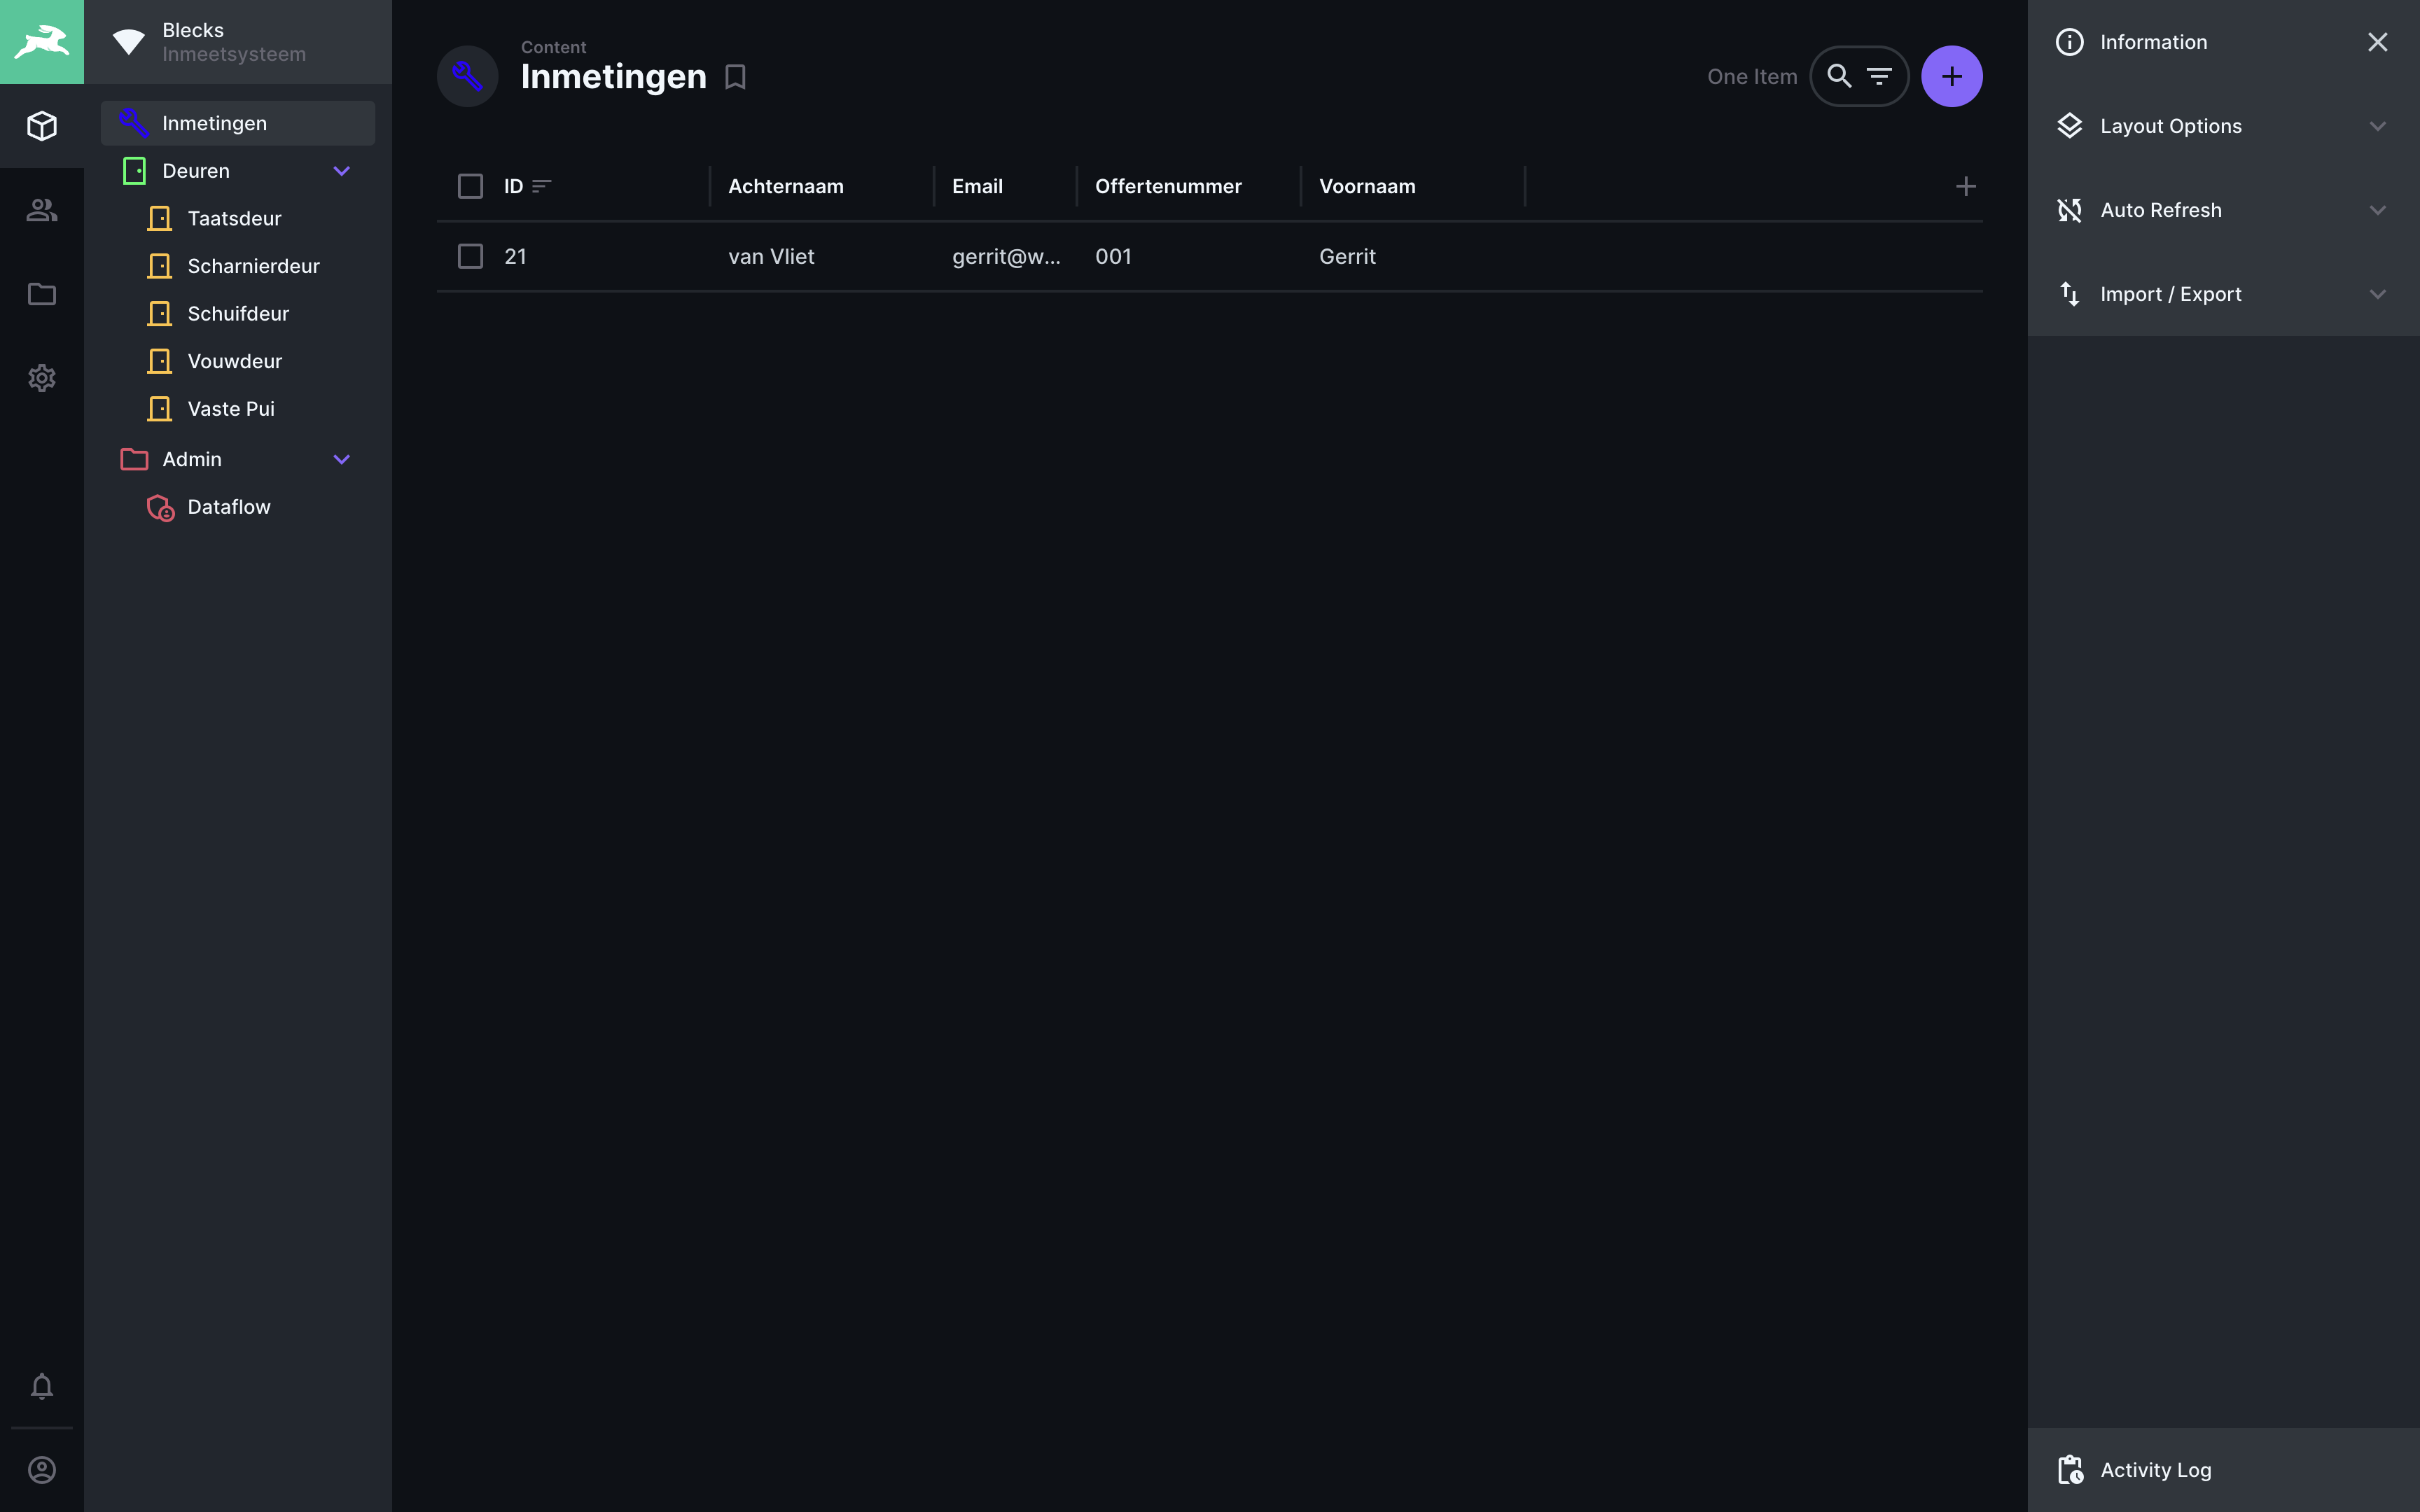Expand the Import / Export section
This screenshot has width=2420, height=1512.
click(x=2223, y=294)
